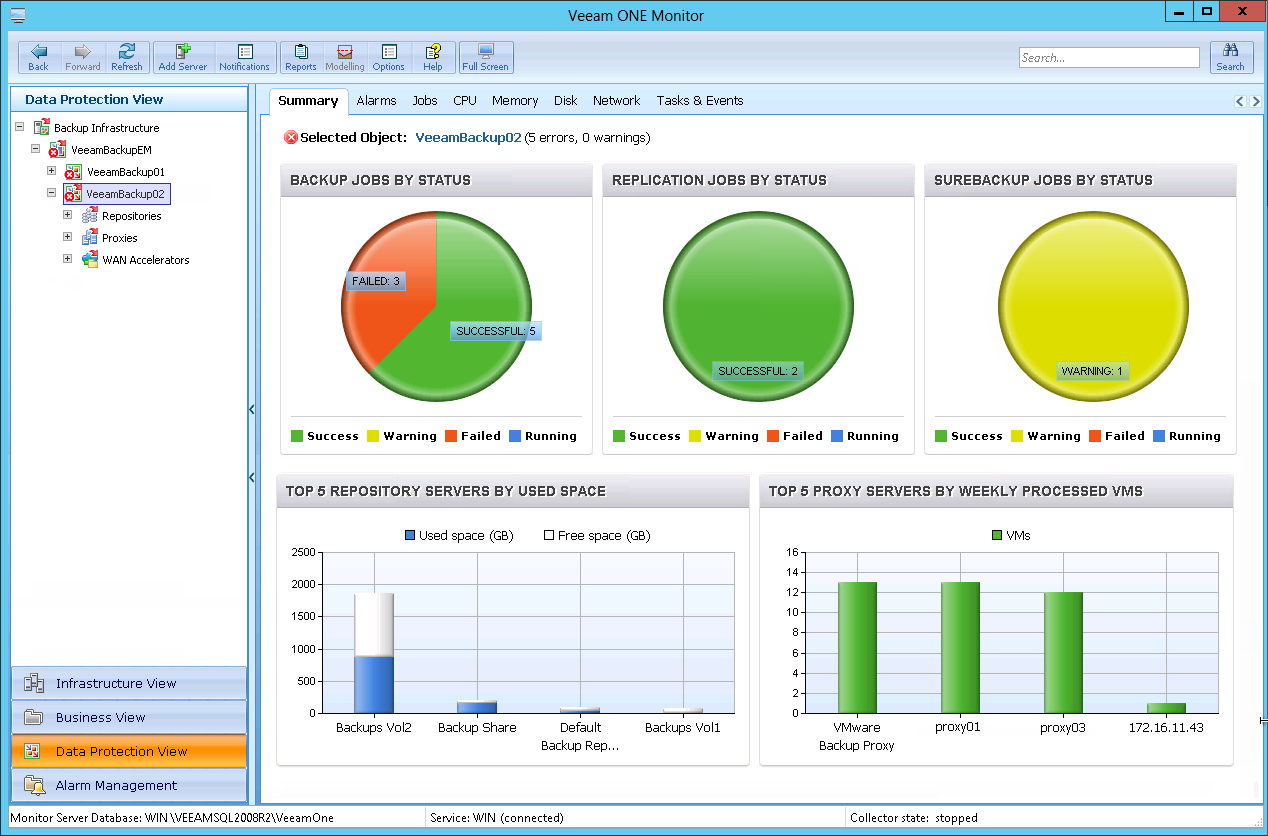The width and height of the screenshot is (1268, 836).
Task: Switch to the Disk tab
Action: [566, 101]
